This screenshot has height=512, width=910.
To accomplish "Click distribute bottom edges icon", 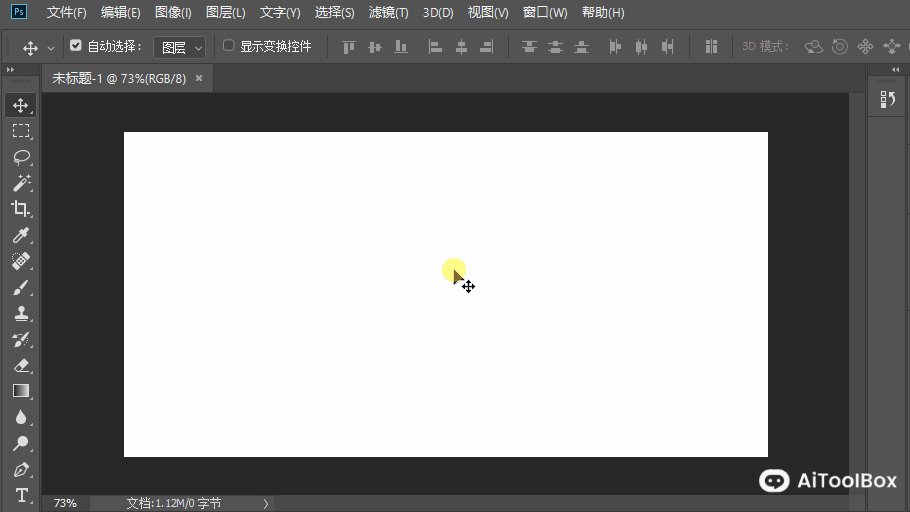I will (582, 47).
